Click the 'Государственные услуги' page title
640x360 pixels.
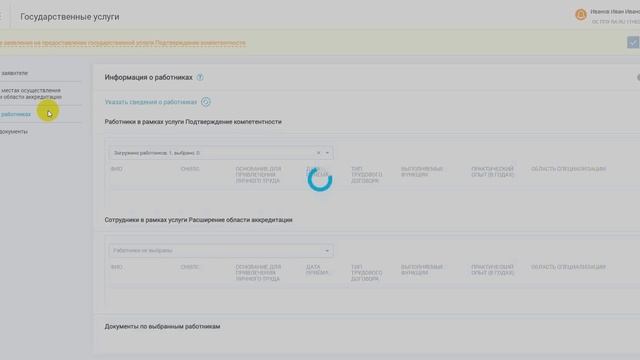pos(70,17)
